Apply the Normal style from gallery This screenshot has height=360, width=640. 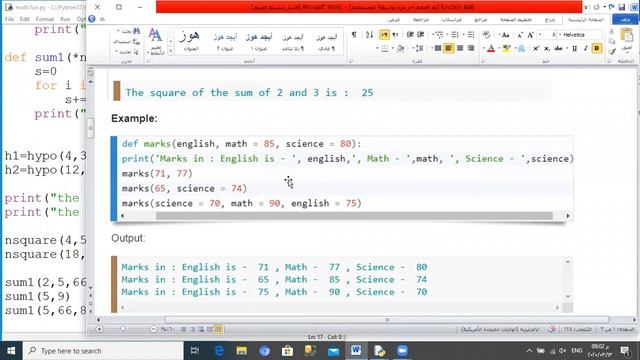point(326,42)
